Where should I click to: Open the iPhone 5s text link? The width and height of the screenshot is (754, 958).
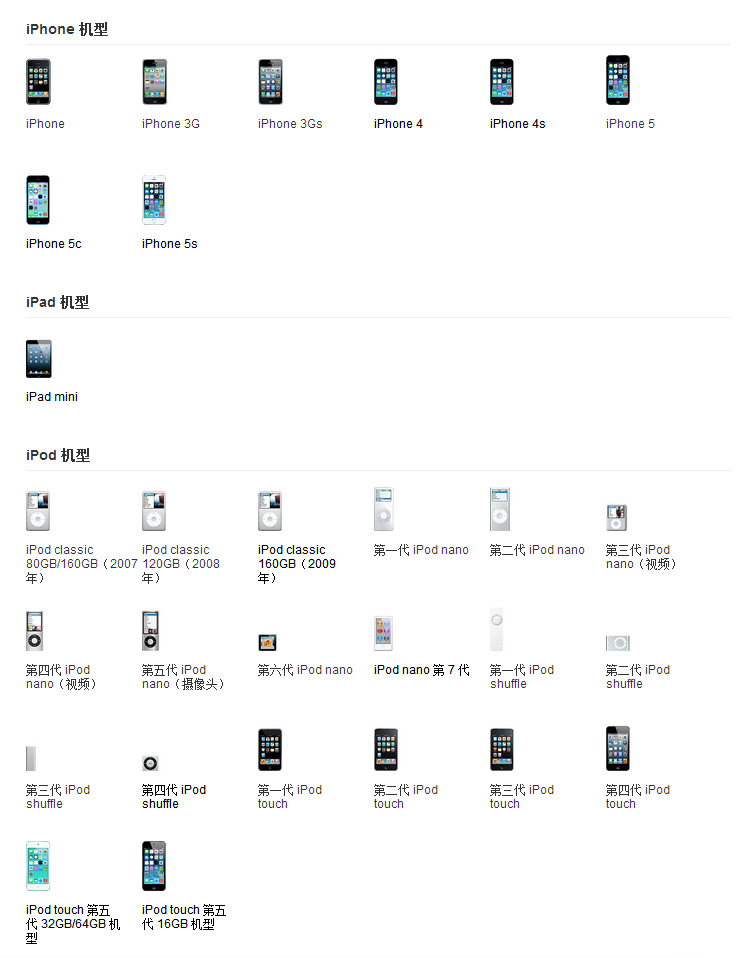(170, 244)
